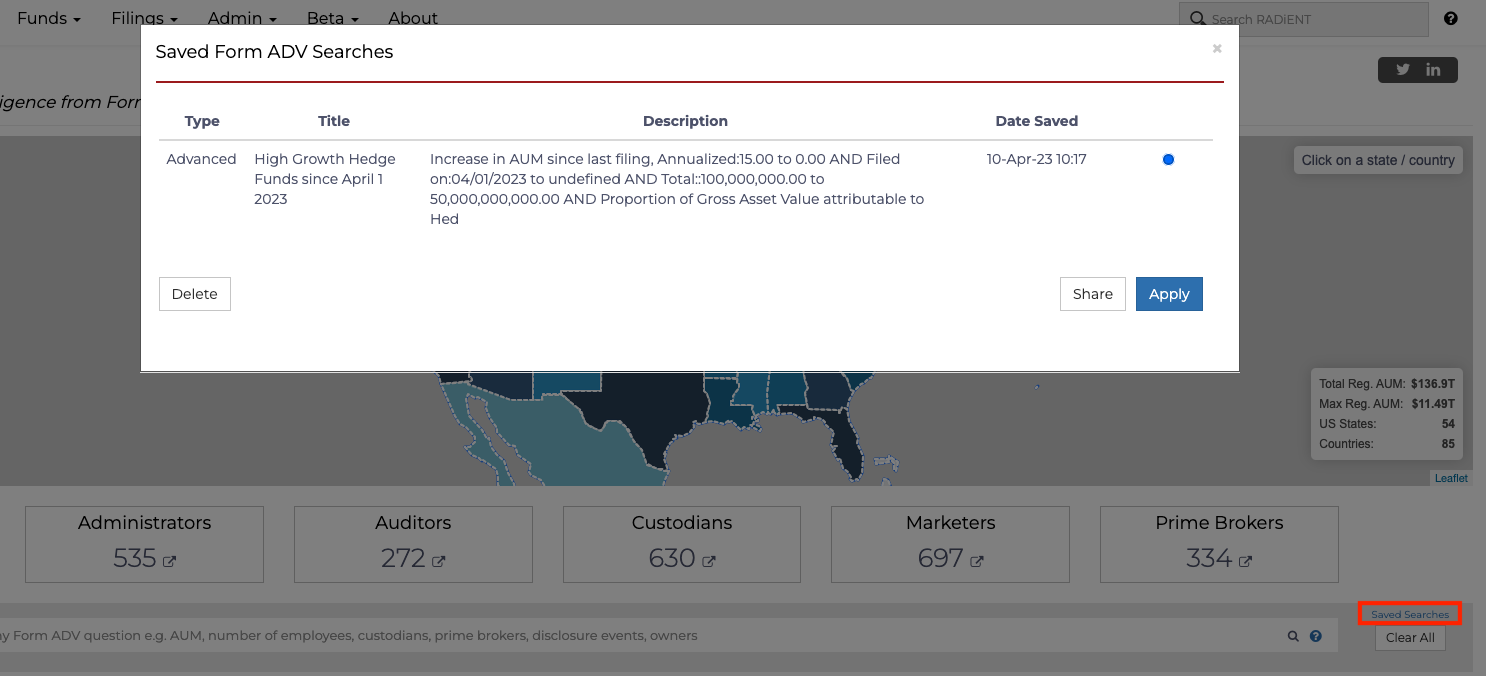Click the magnifier icon in the Search RADiENT box

[x=1198, y=19]
